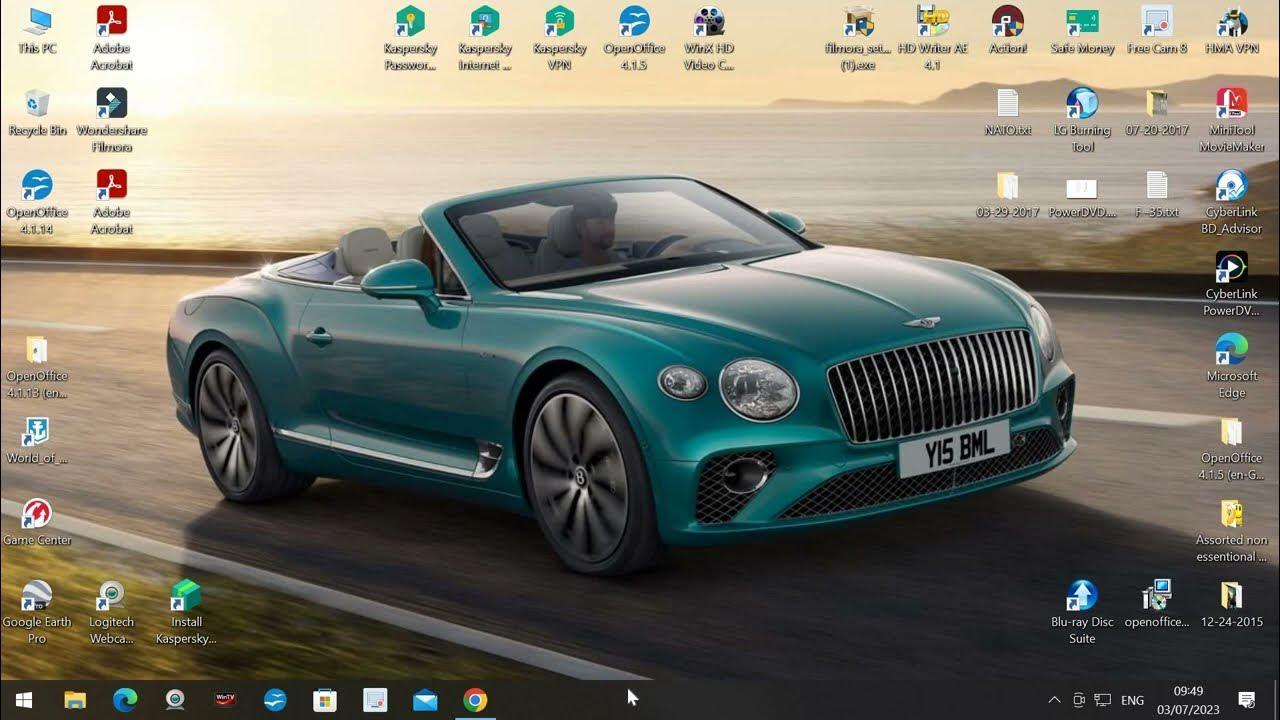Image resolution: width=1280 pixels, height=720 pixels.
Task: Select the Recycle Bin icon
Action: (37, 105)
